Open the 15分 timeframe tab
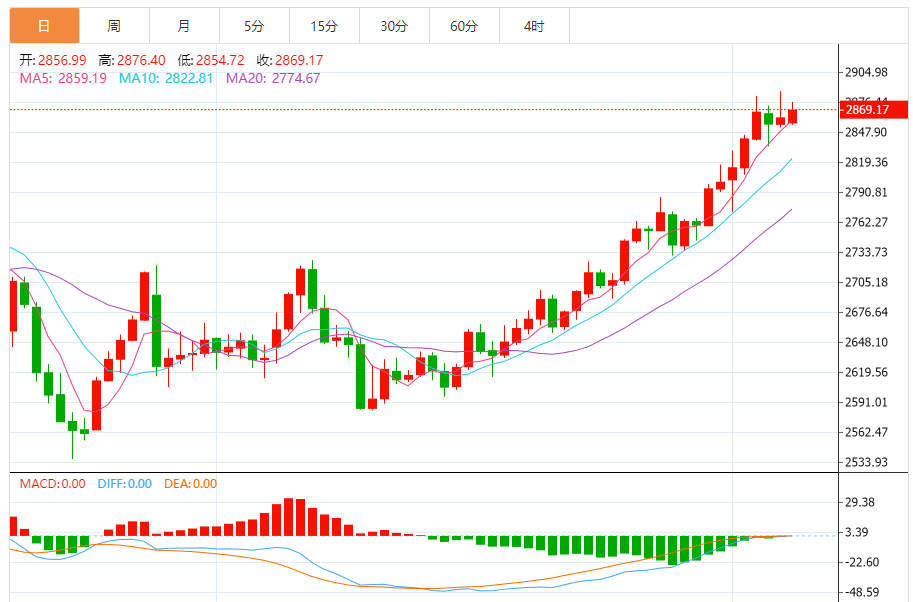This screenshot has height=602, width=913. (324, 26)
